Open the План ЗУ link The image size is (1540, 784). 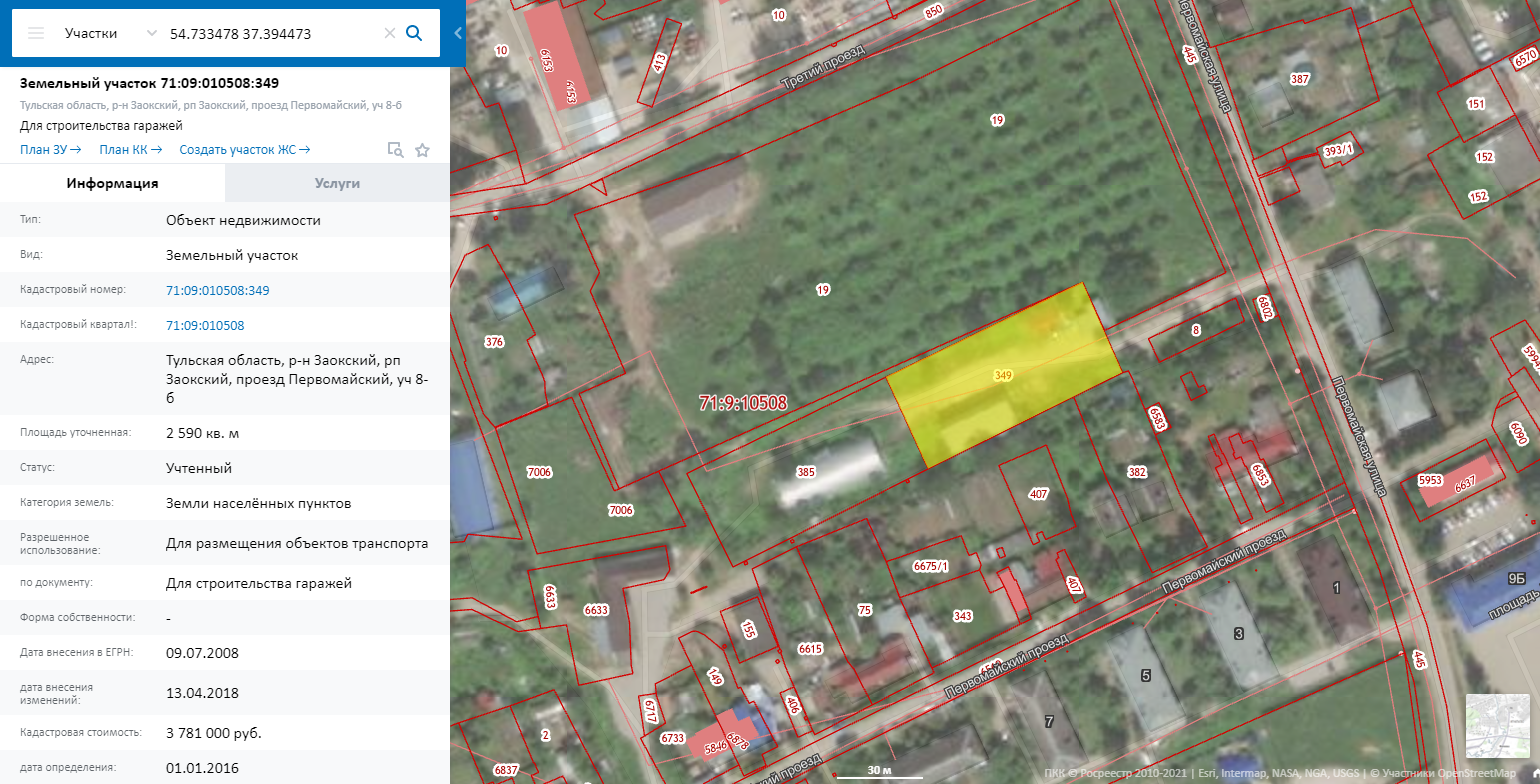click(x=54, y=150)
